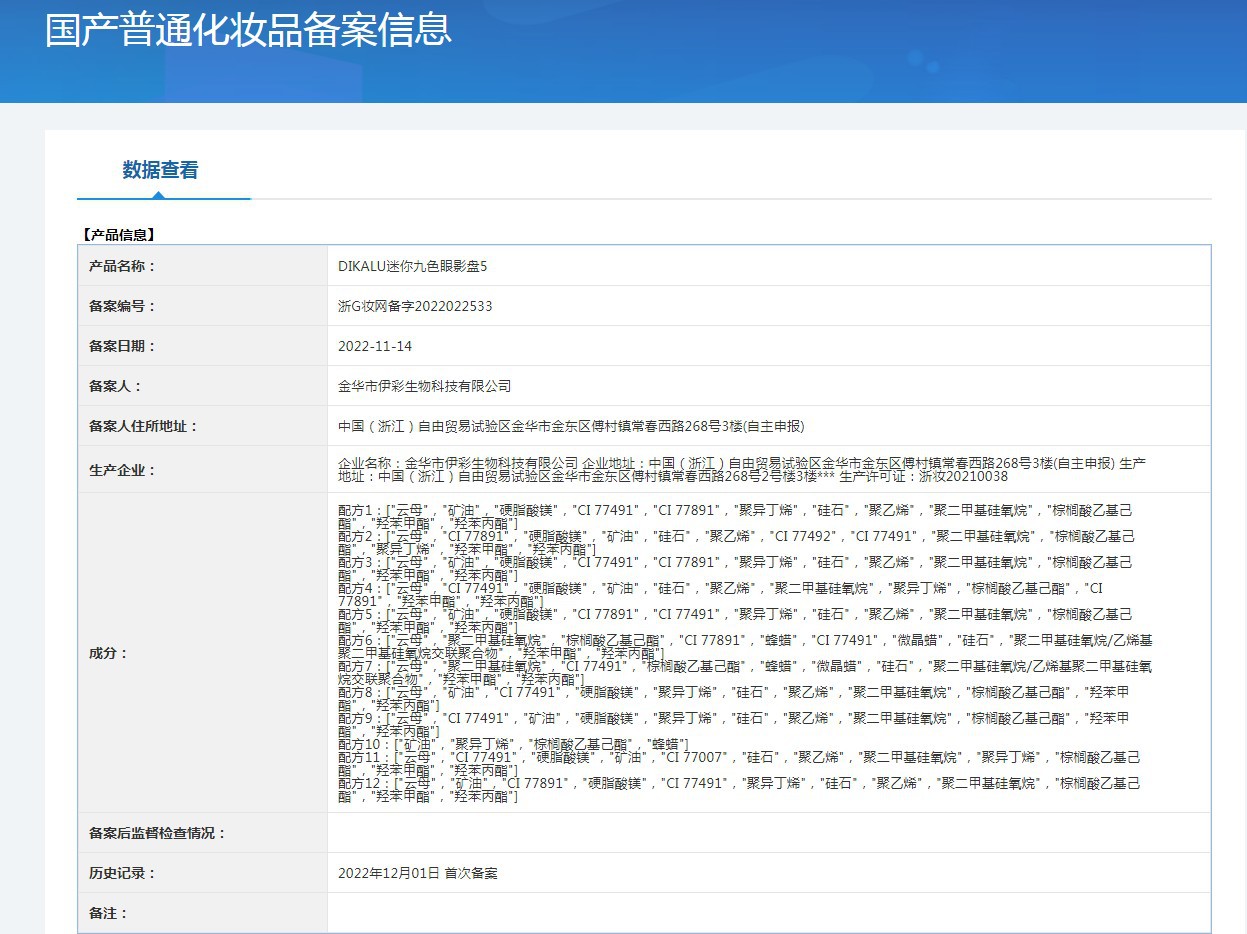Select the 配方12 ingredient line
1247x934 pixels.
(738, 790)
